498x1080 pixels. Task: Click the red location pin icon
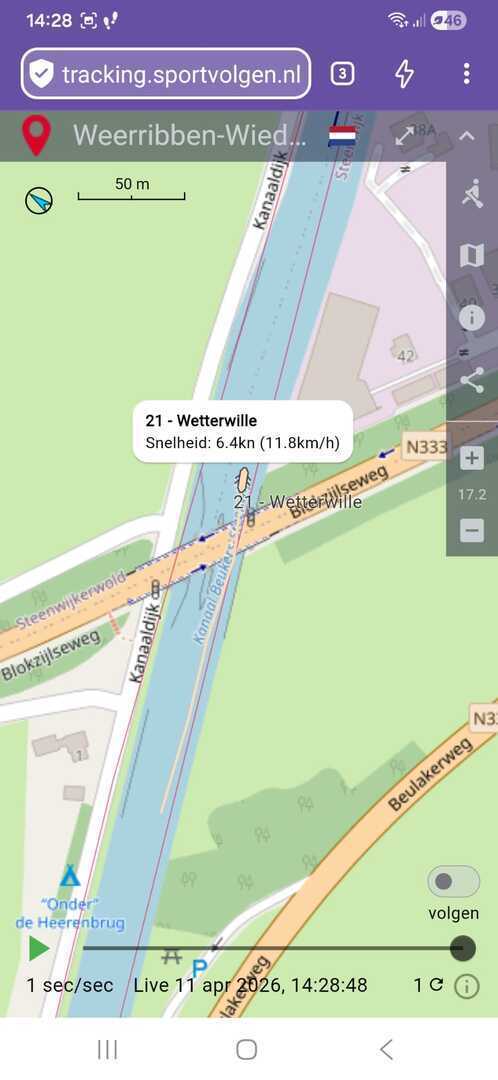pyautogui.click(x=37, y=136)
